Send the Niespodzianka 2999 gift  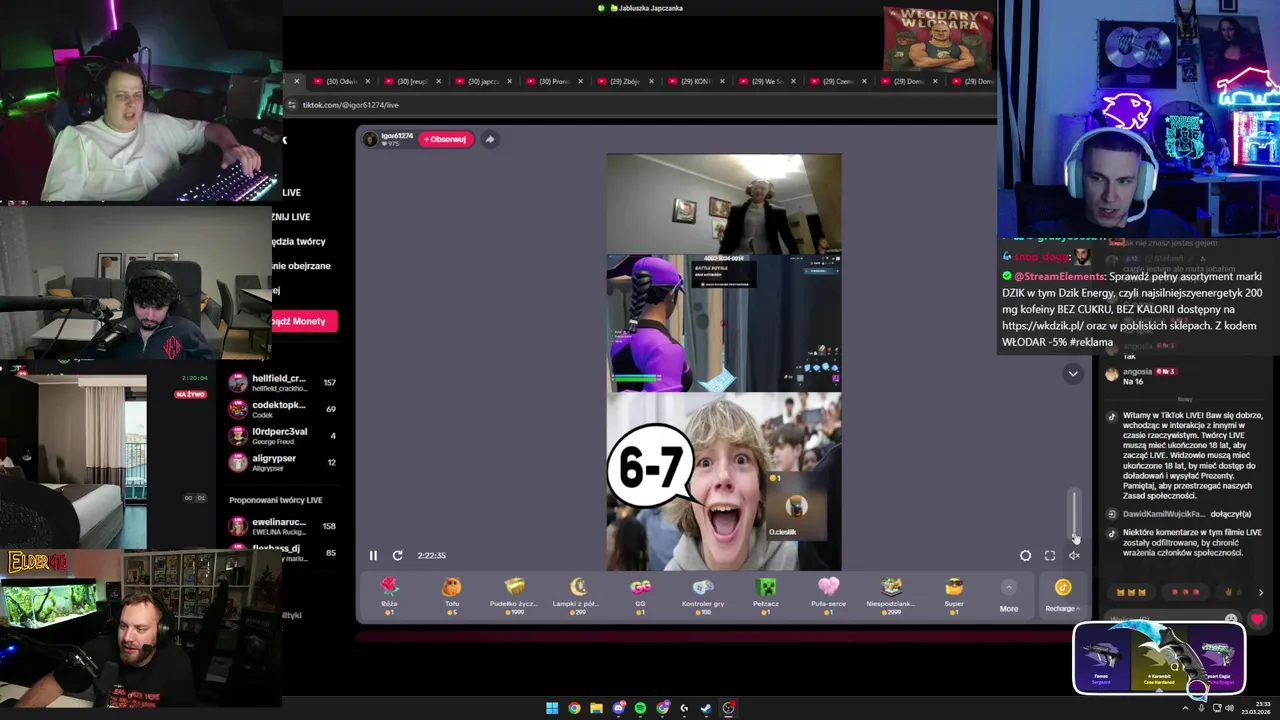pyautogui.click(x=891, y=594)
